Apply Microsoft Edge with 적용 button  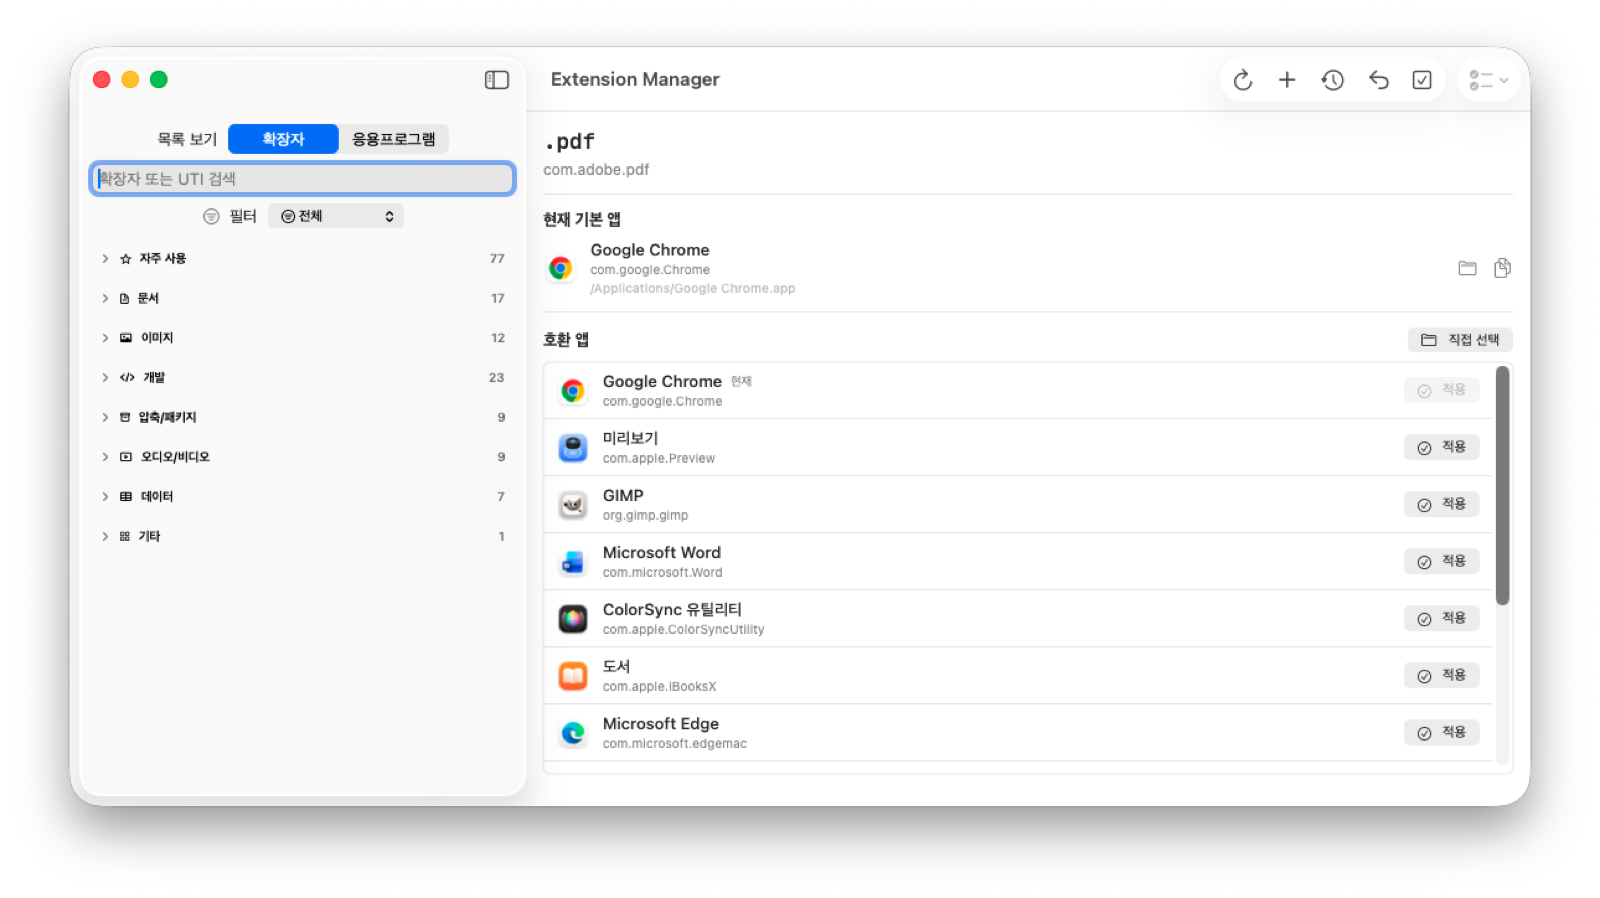1441,732
